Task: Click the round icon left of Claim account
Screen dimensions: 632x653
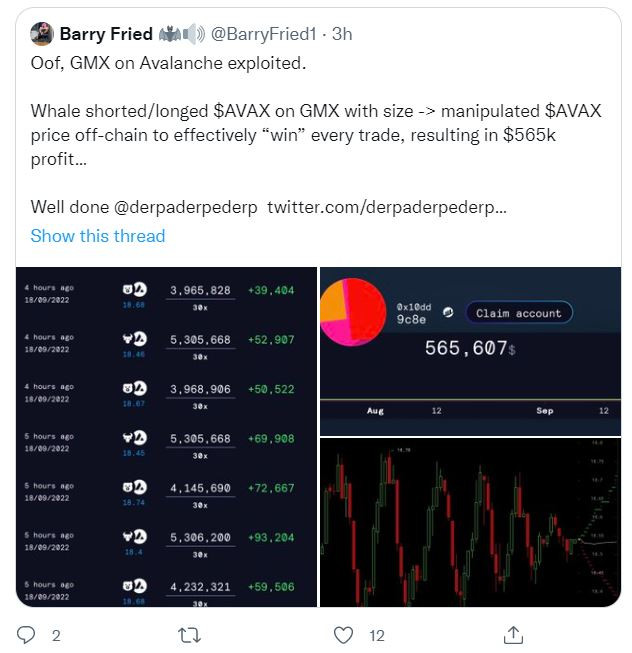Action: pyautogui.click(x=449, y=313)
